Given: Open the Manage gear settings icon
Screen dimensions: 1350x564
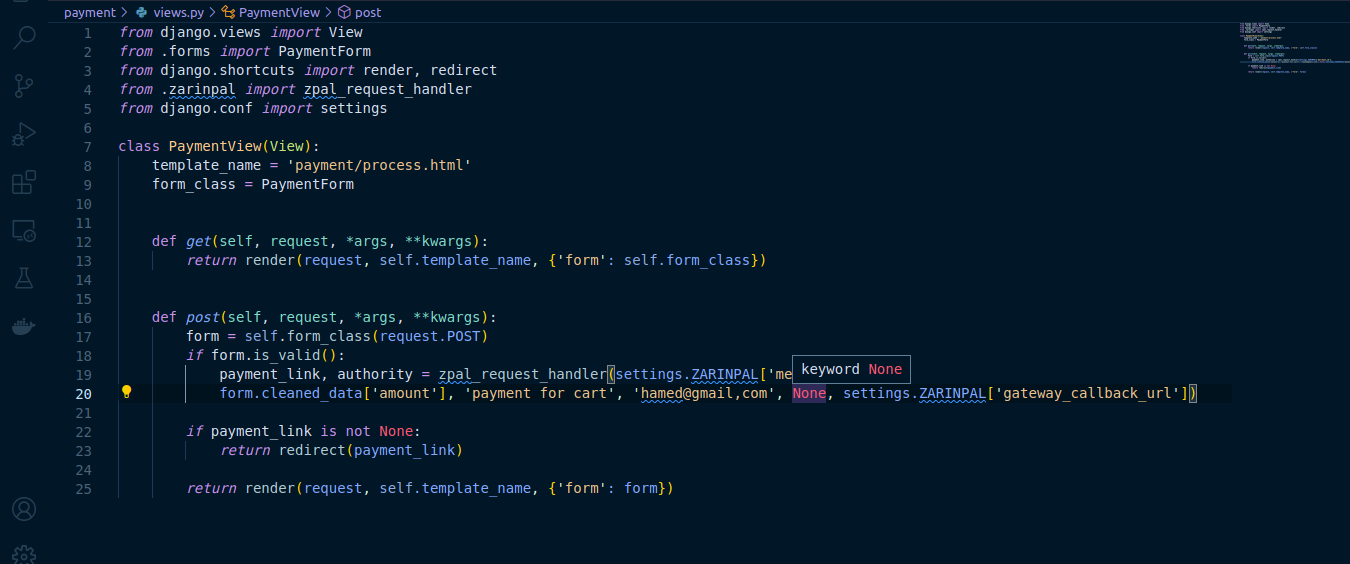Looking at the screenshot, I should (x=24, y=553).
